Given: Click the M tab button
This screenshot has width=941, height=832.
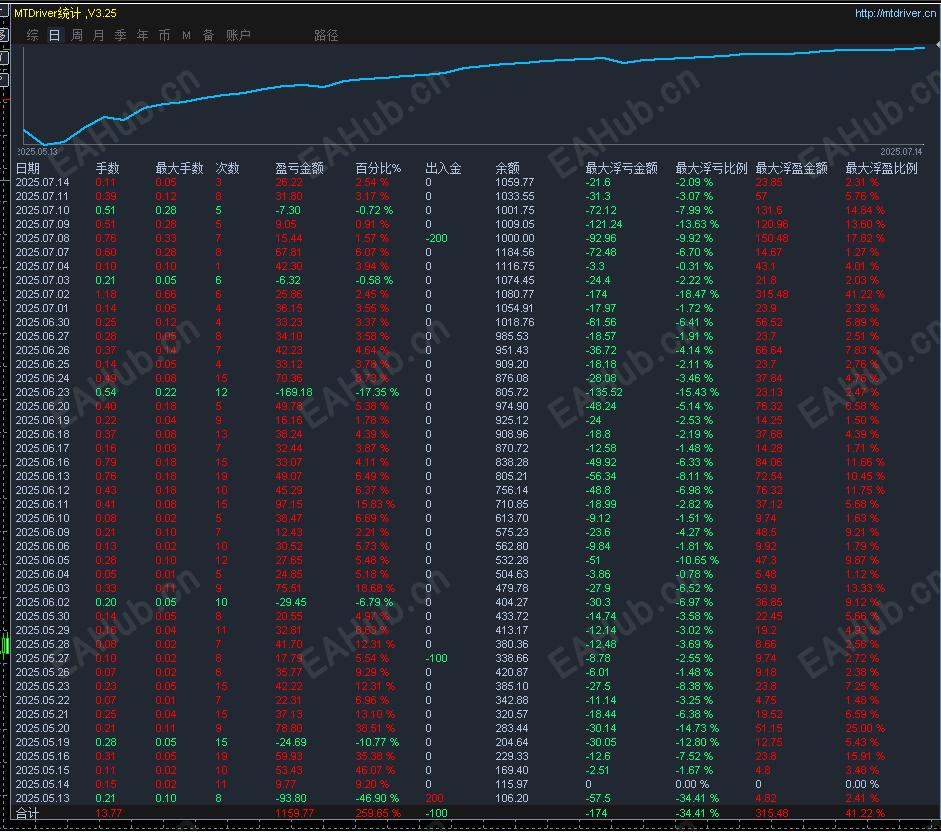Looking at the screenshot, I should pos(186,35).
